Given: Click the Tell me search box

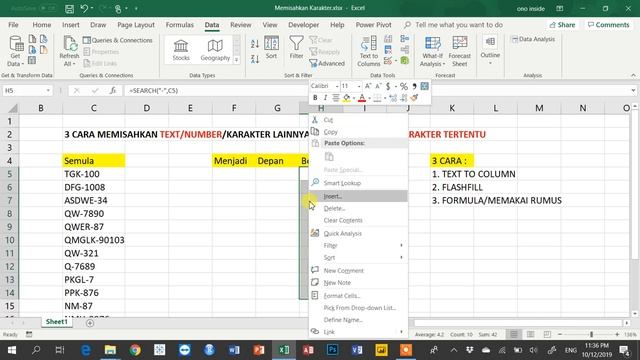Looking at the screenshot, I should coord(453,25).
